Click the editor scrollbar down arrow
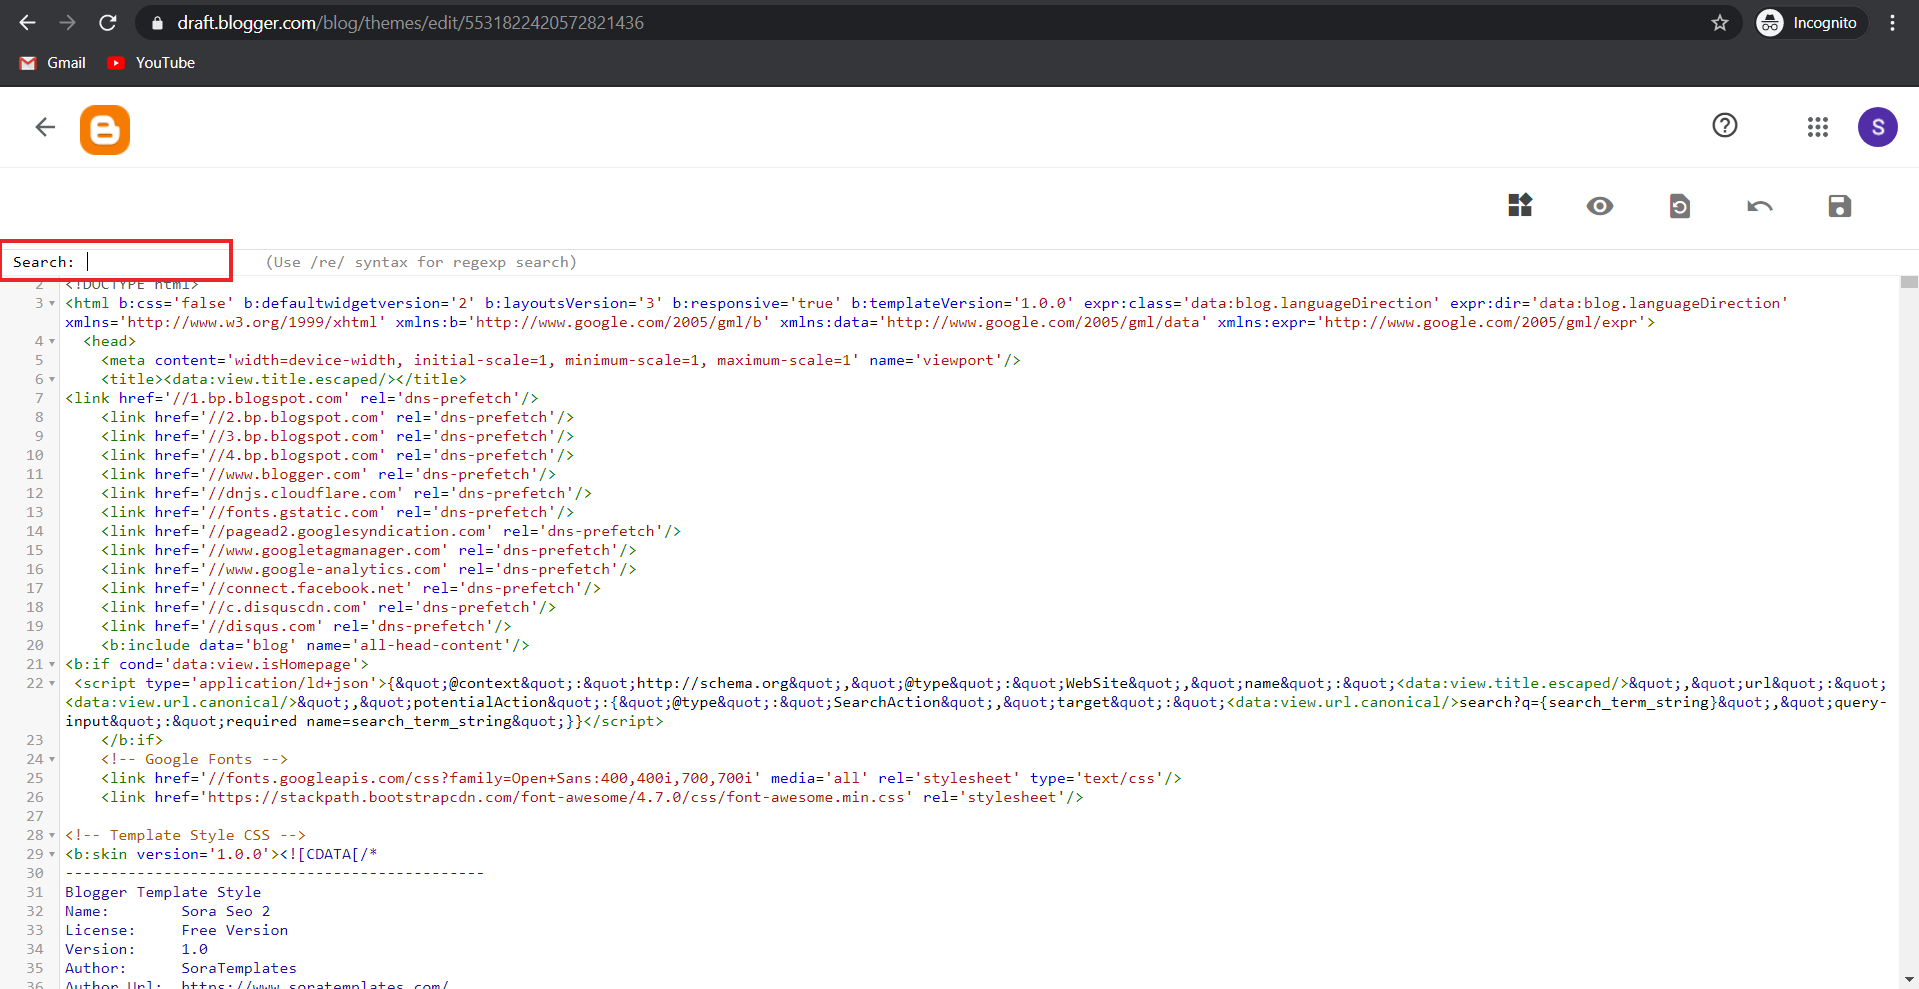This screenshot has height=989, width=1919. click(x=1909, y=980)
